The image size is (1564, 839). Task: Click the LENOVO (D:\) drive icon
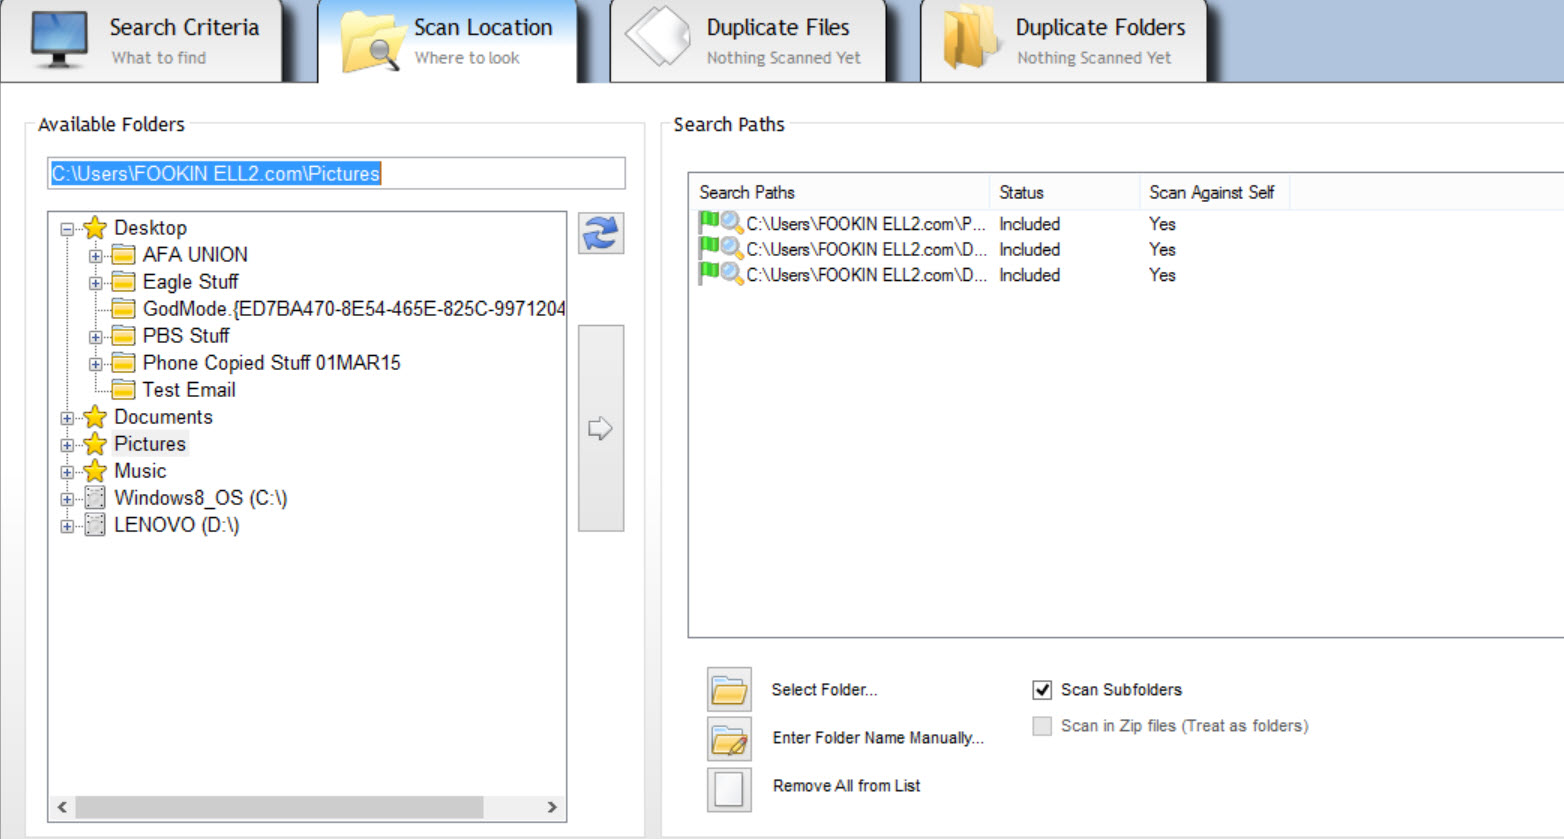coord(95,525)
